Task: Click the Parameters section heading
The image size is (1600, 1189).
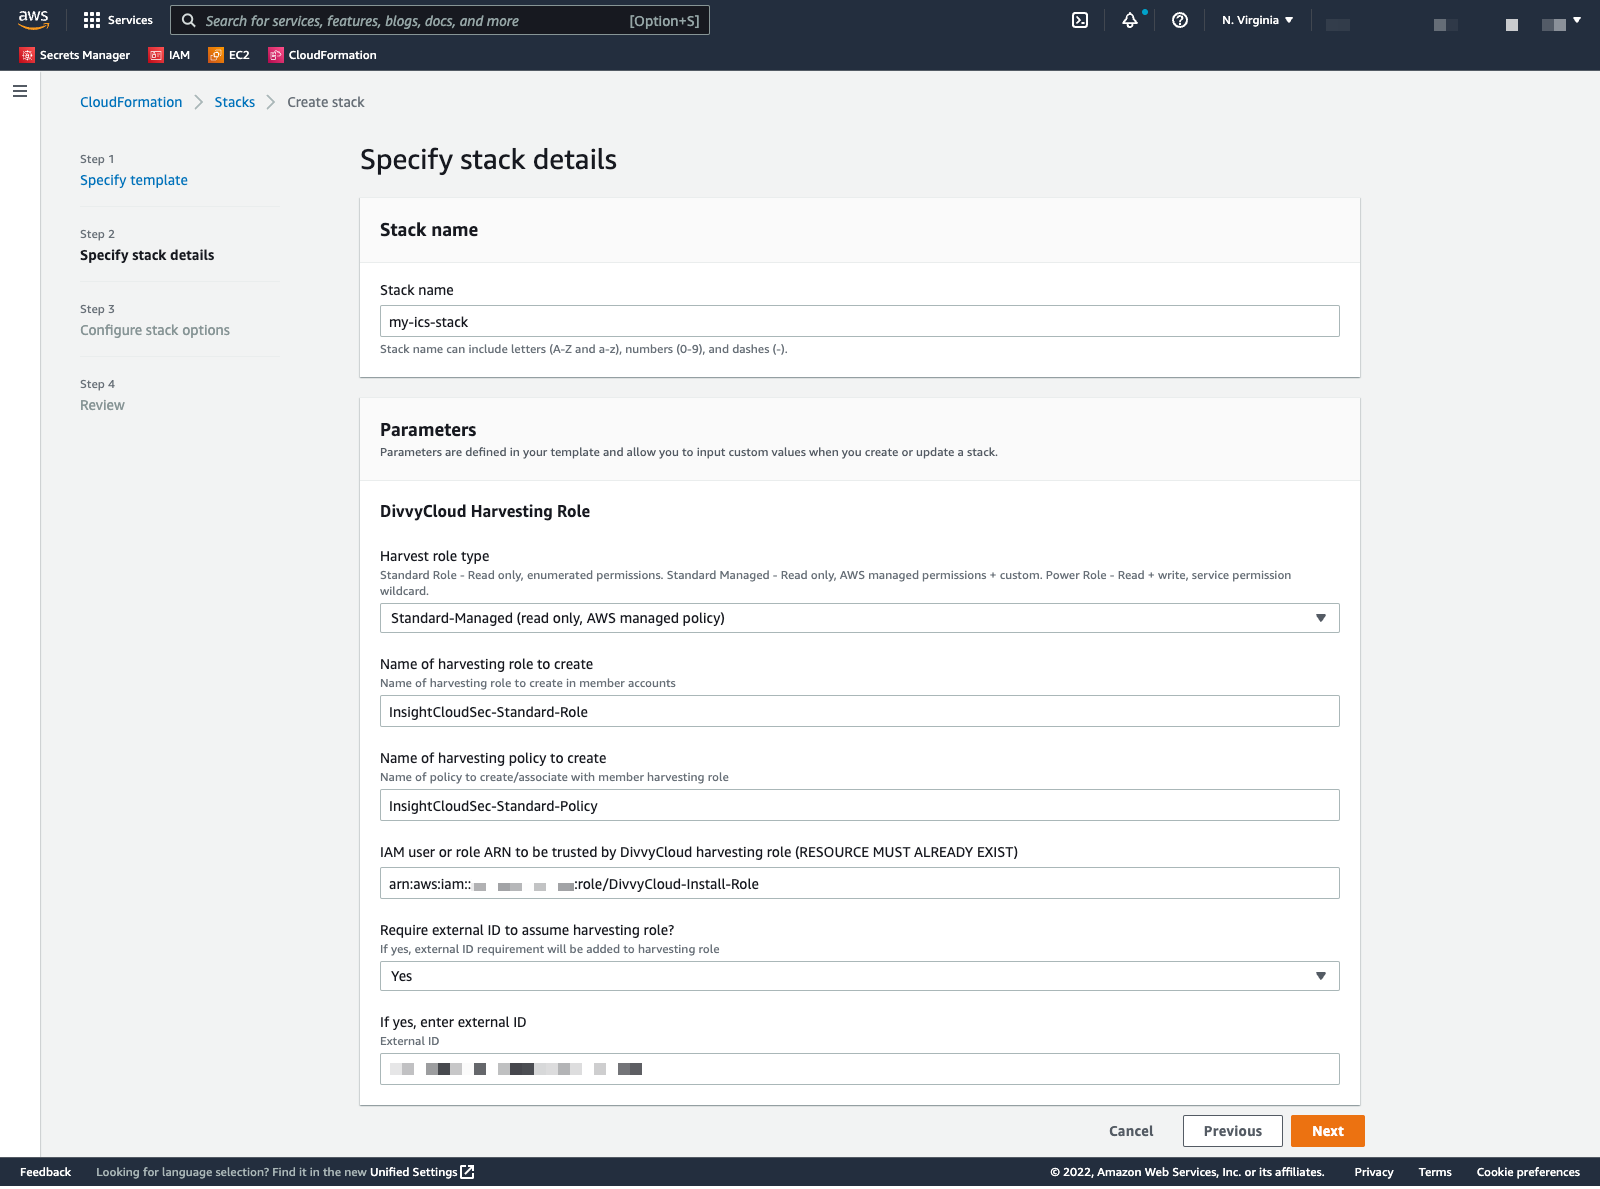Action: click(x=428, y=430)
